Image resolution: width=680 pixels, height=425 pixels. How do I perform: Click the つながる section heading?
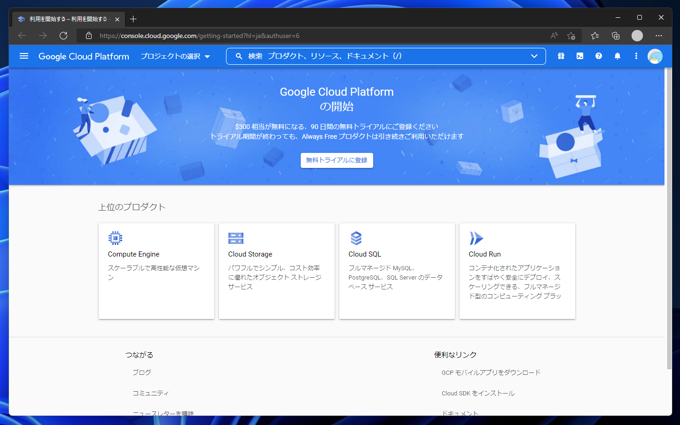pyautogui.click(x=139, y=355)
